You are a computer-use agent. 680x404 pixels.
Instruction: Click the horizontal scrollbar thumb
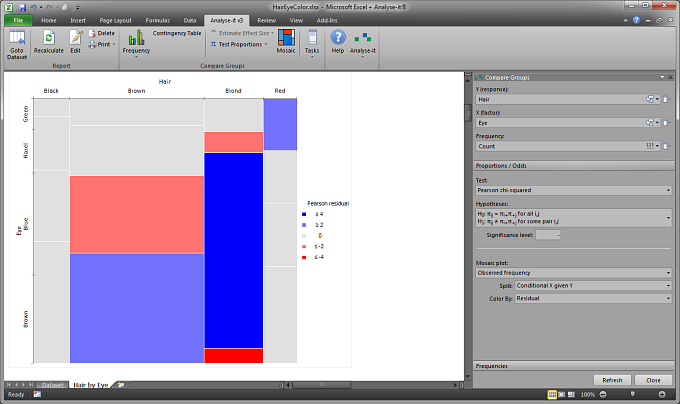tap(321, 385)
